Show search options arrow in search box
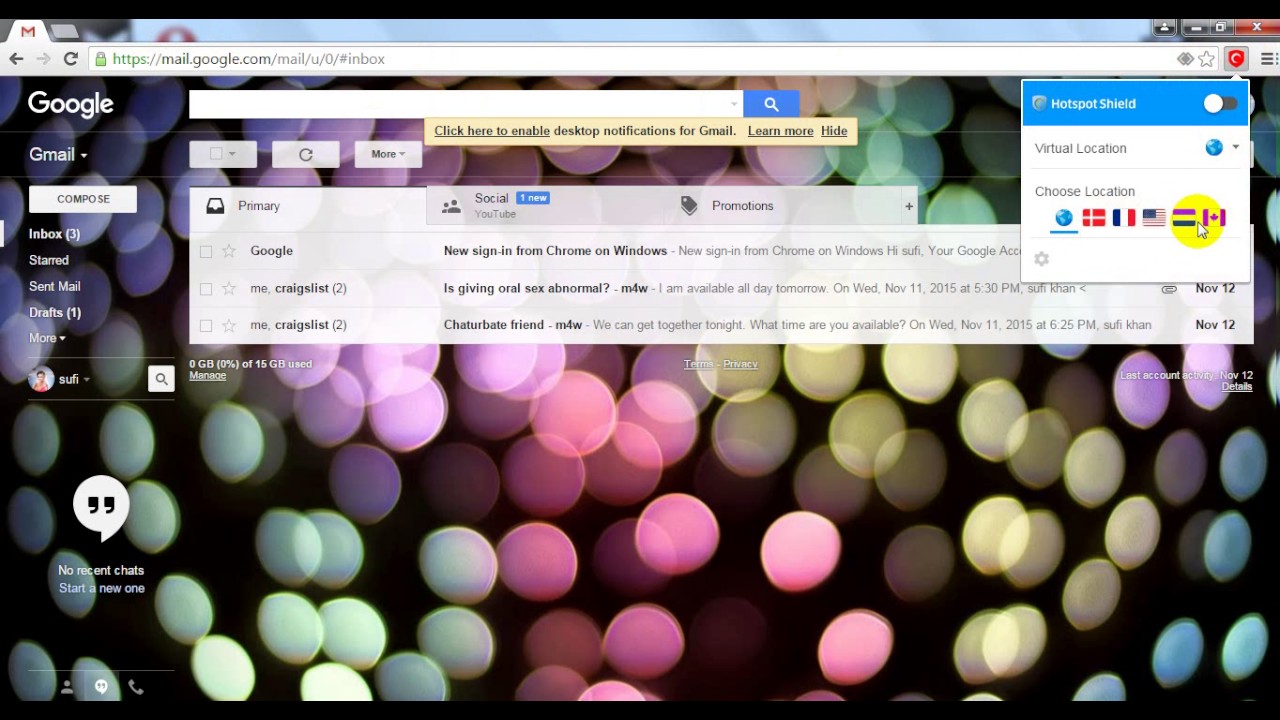The width and height of the screenshot is (1280, 720). tap(734, 104)
